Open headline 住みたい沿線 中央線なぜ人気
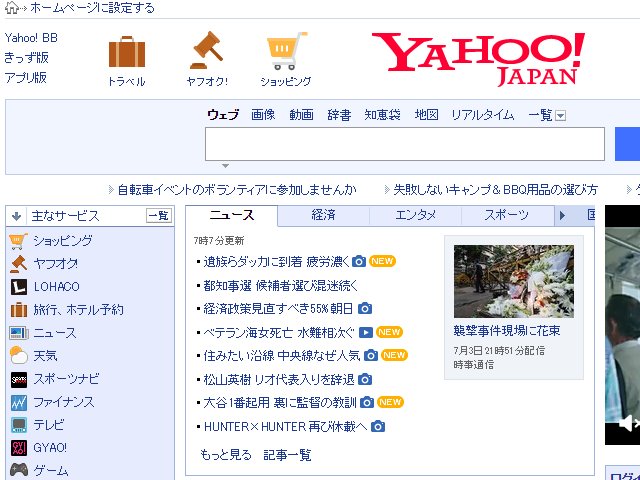The image size is (640, 480). (x=282, y=356)
